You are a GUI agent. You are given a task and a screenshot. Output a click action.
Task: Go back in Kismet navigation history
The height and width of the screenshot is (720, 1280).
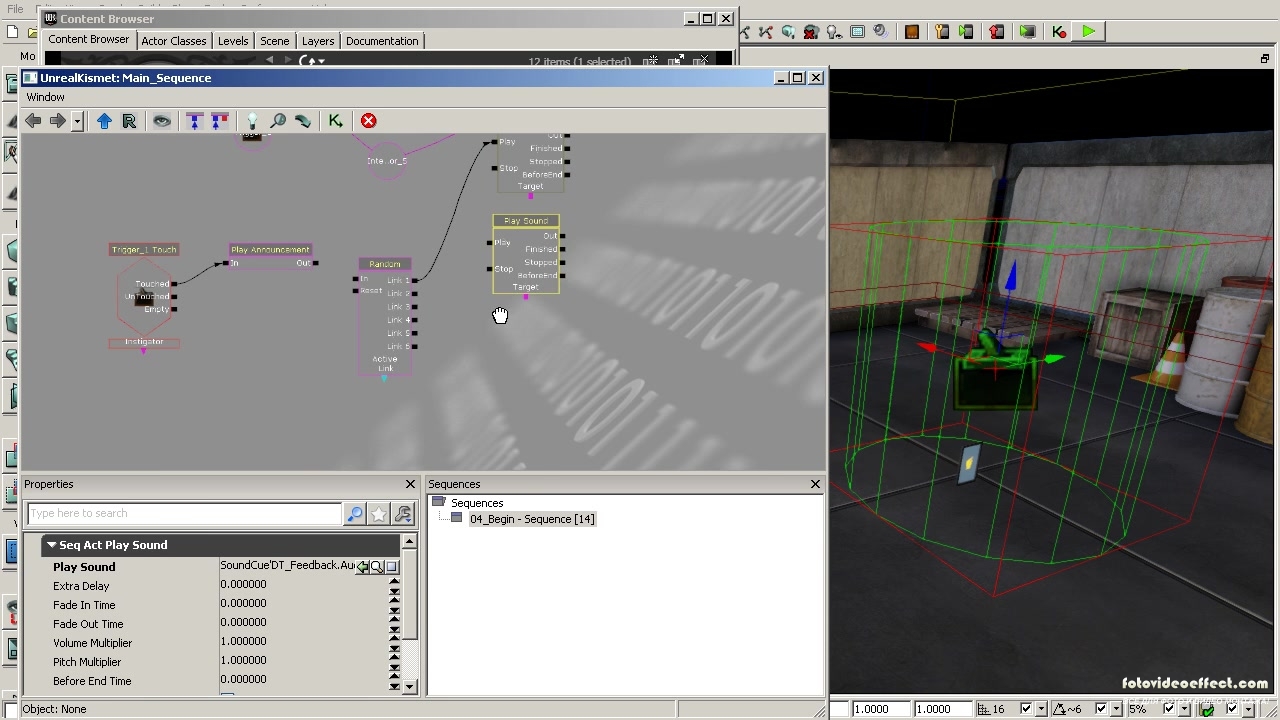point(33,121)
